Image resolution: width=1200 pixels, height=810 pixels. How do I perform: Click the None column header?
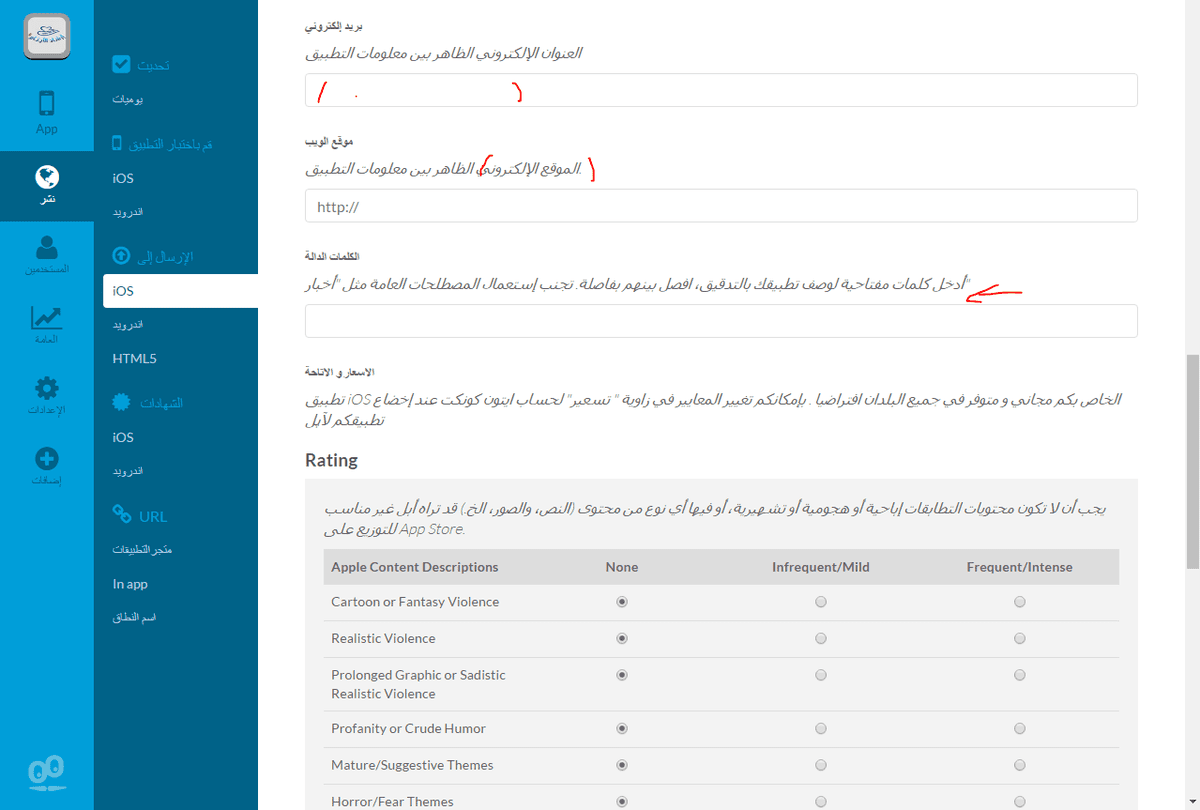pyautogui.click(x=622, y=567)
